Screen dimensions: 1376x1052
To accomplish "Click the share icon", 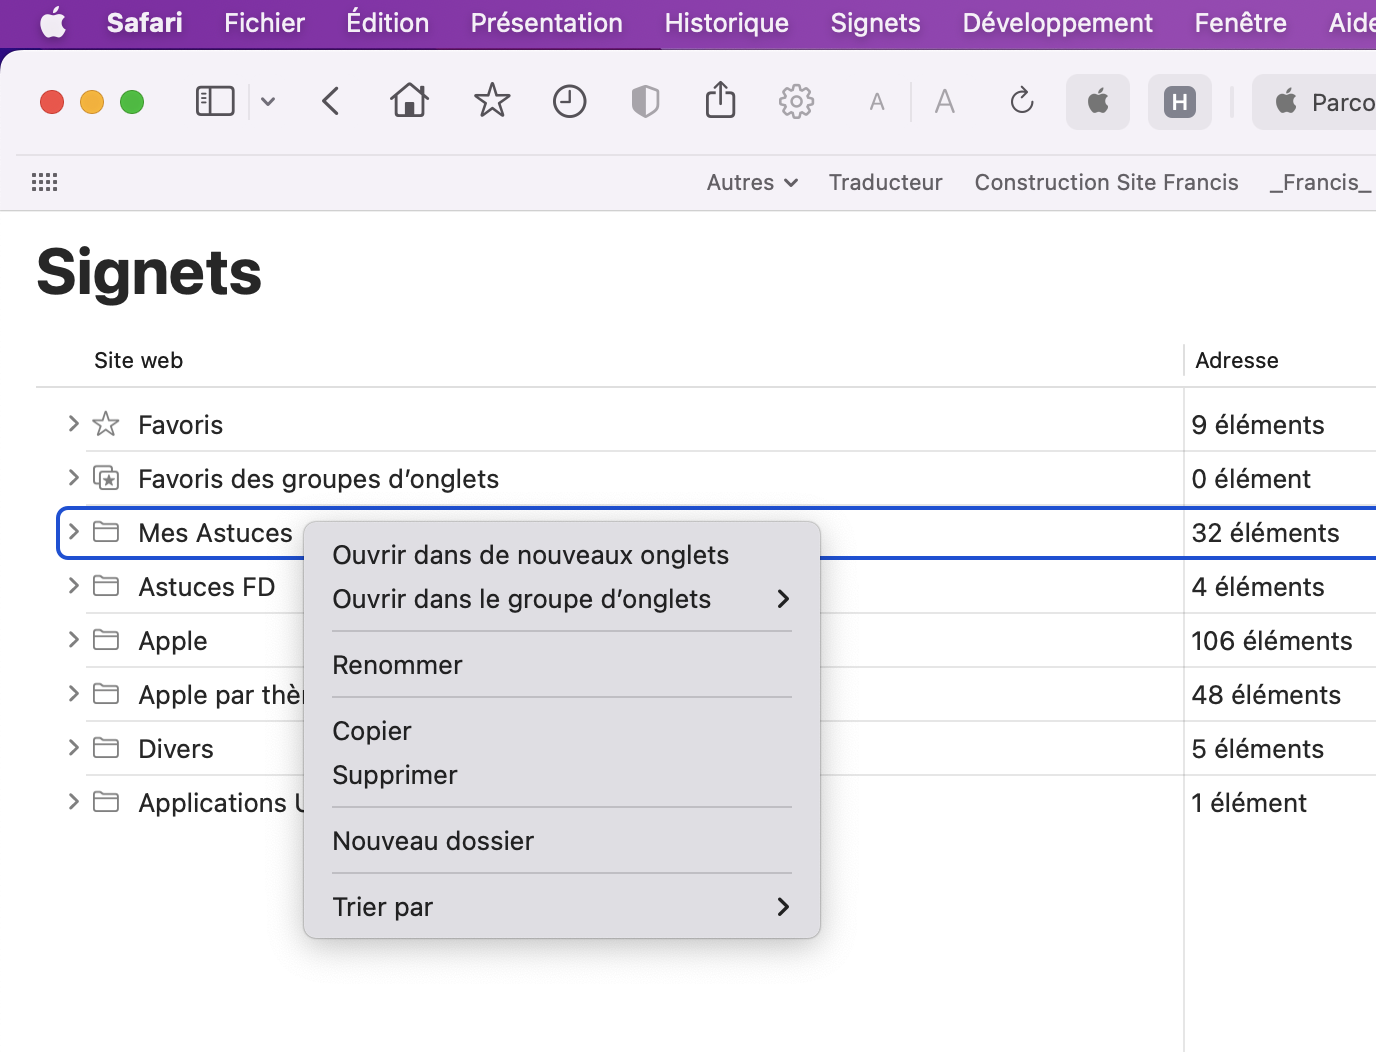I will pos(720,101).
